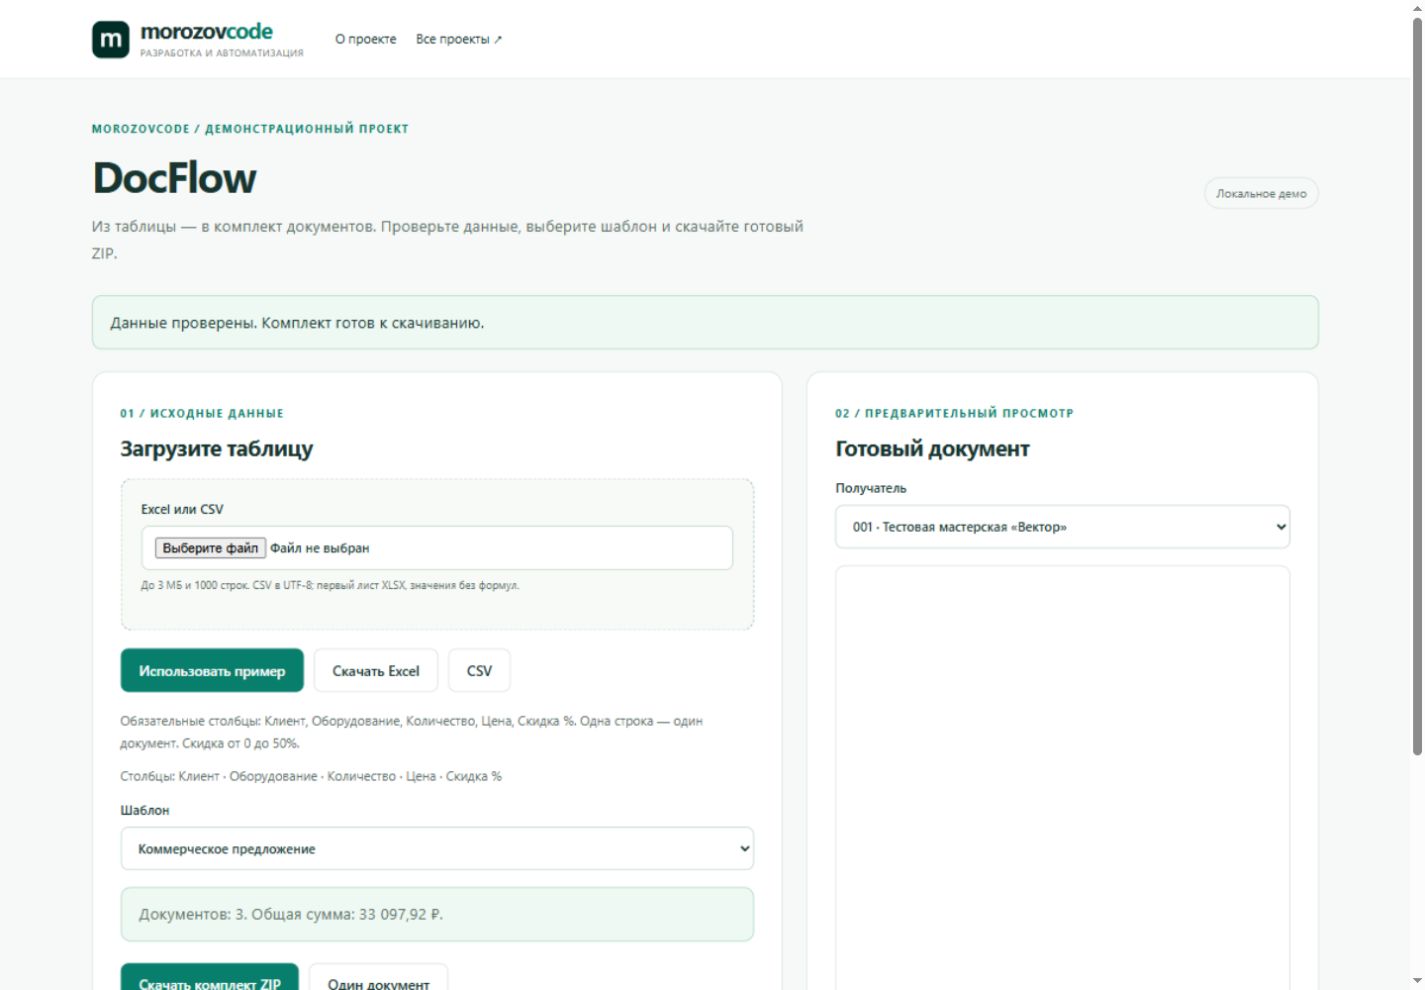Click the «Выберите файл» file chooser button

tap(210, 548)
